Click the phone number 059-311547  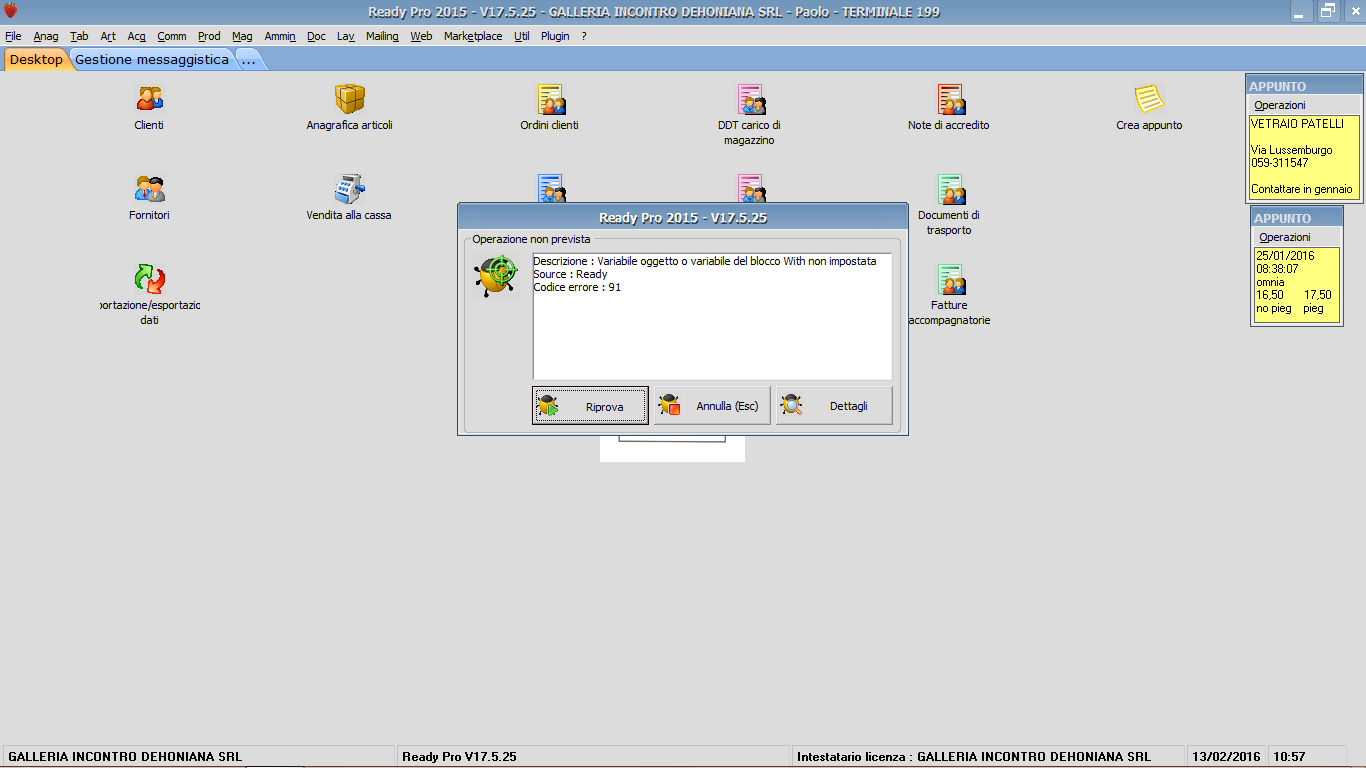[x=1280, y=163]
